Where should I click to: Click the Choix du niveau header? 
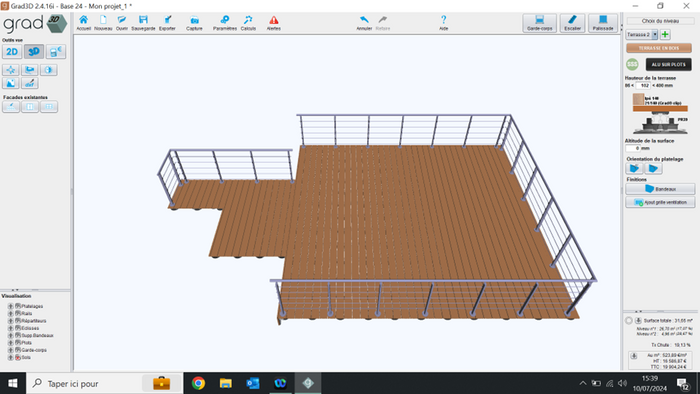pos(660,21)
